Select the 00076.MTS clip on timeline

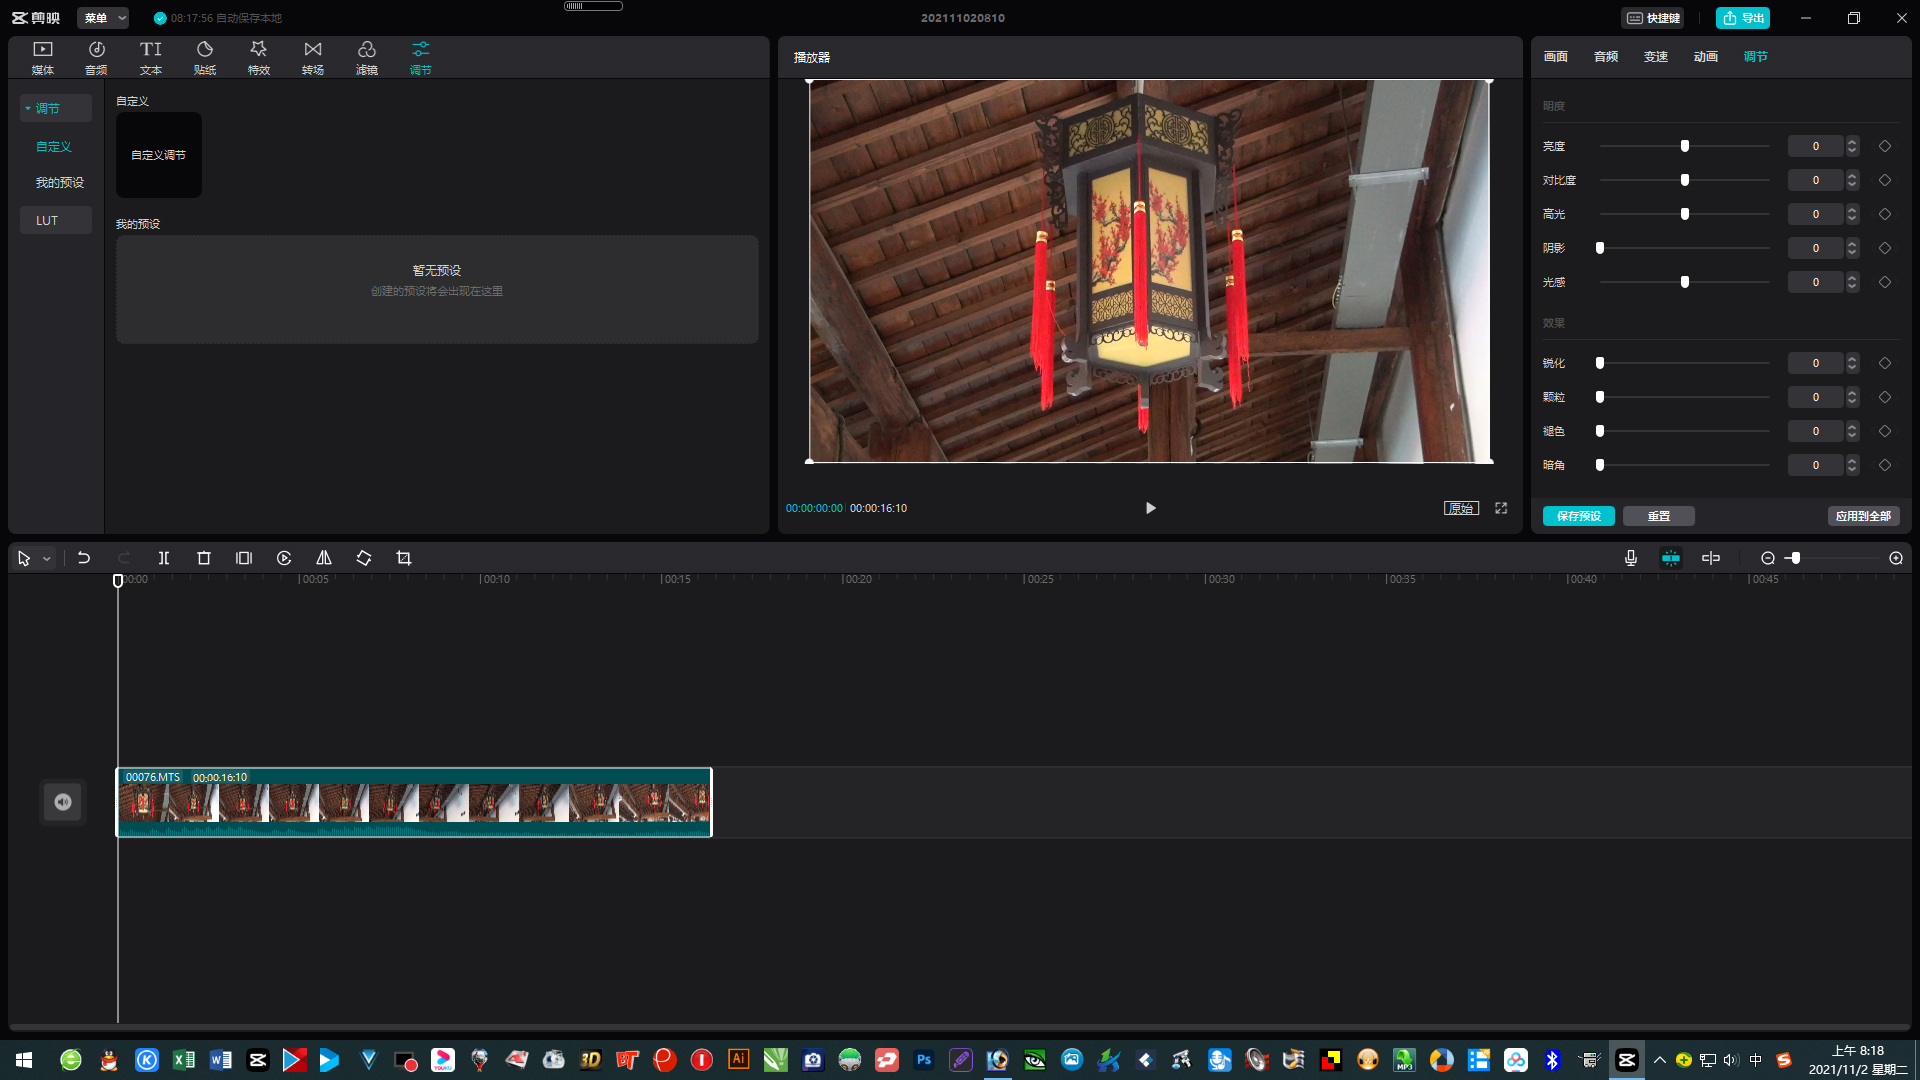coord(414,802)
